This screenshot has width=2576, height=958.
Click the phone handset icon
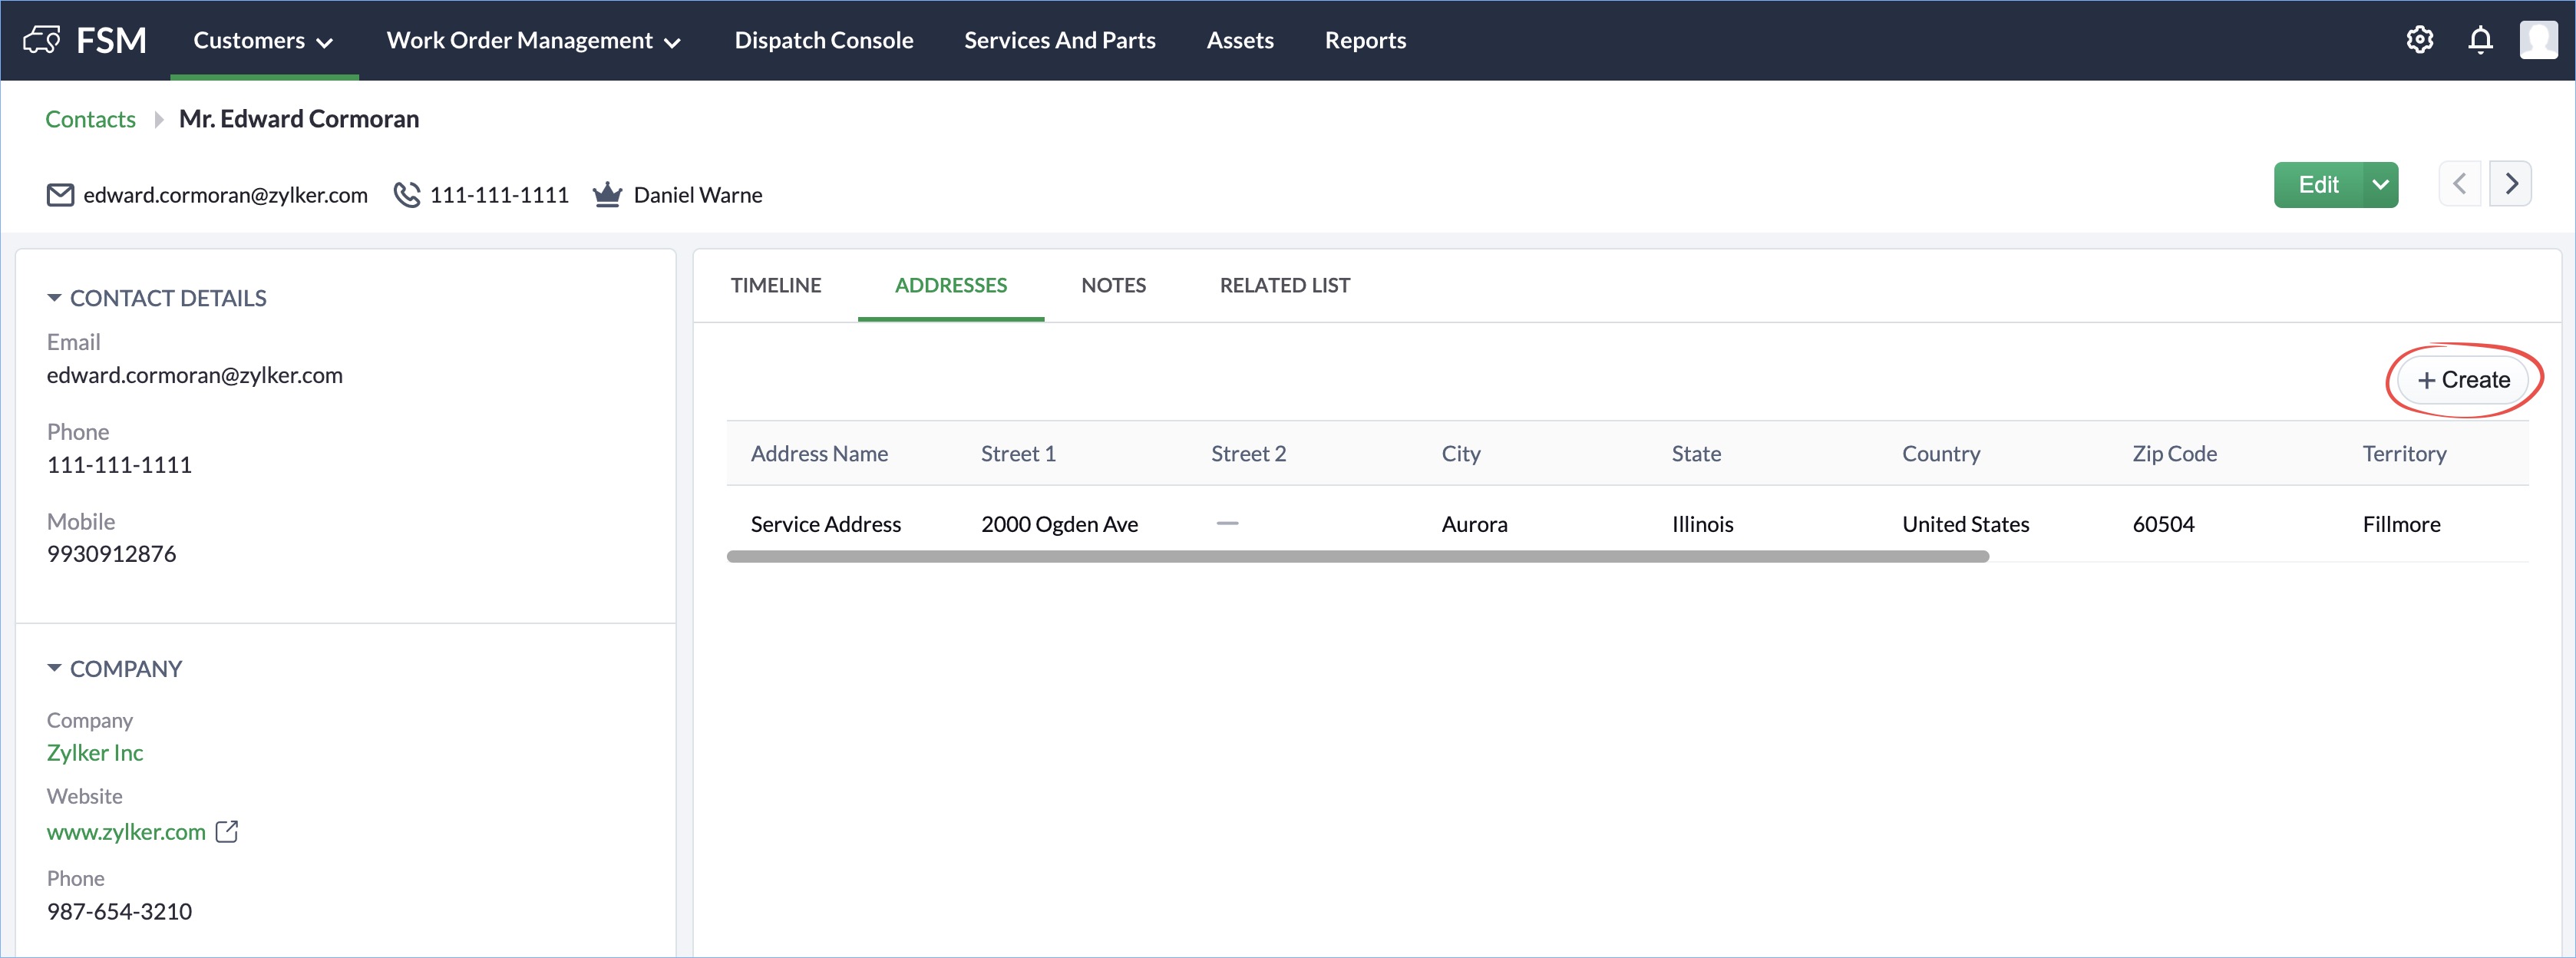click(x=407, y=195)
